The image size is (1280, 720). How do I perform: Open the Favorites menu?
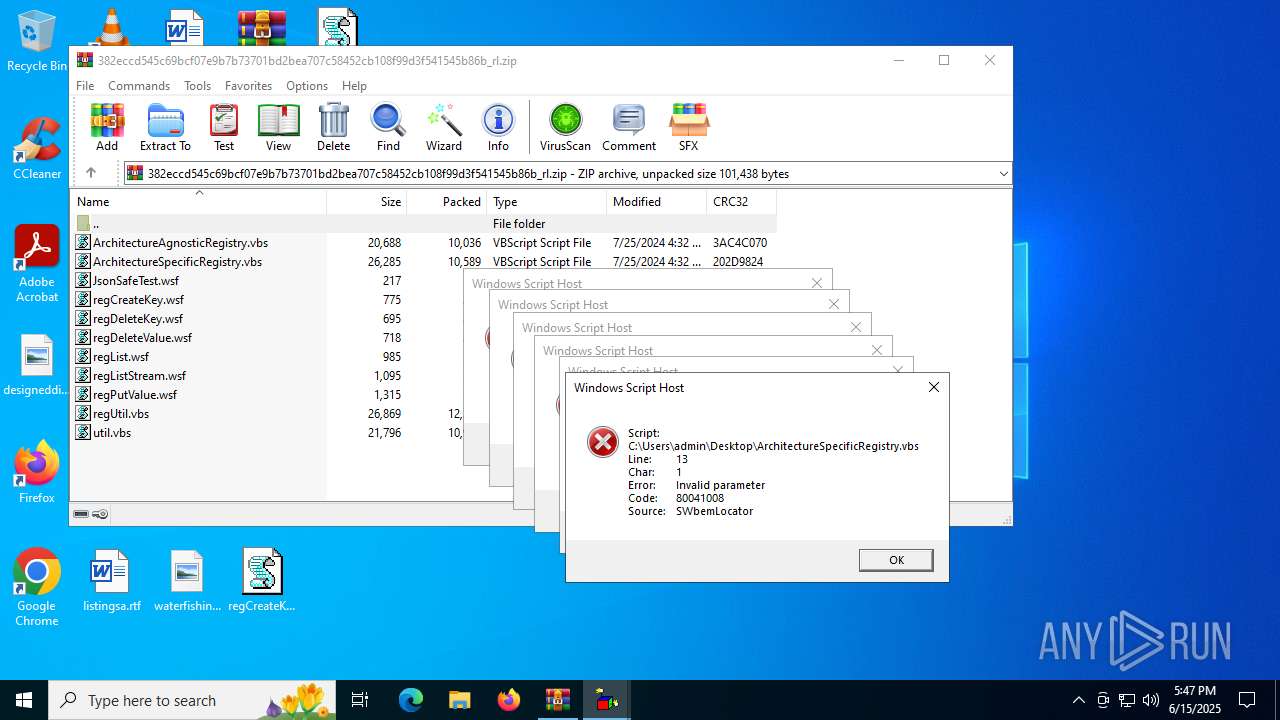coord(248,86)
